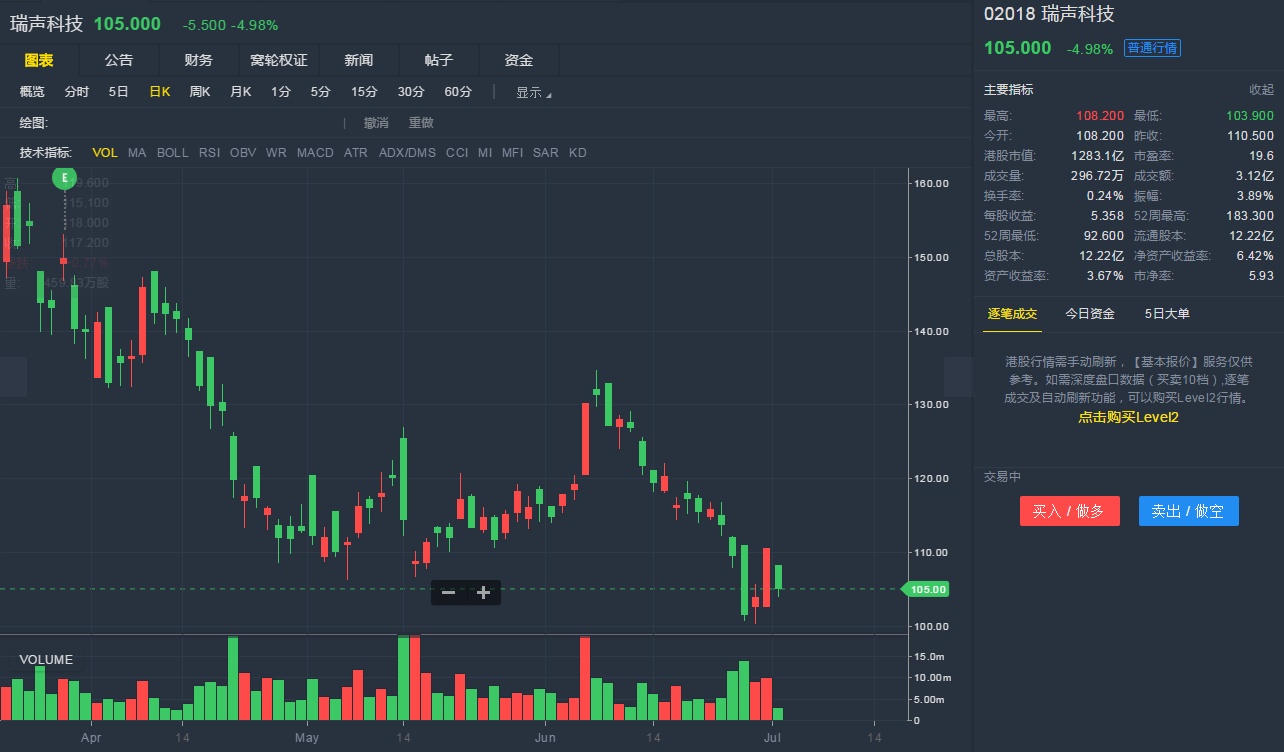1284x752 pixels.
Task: Click the 普通行情 quote badge
Action: click(1152, 48)
